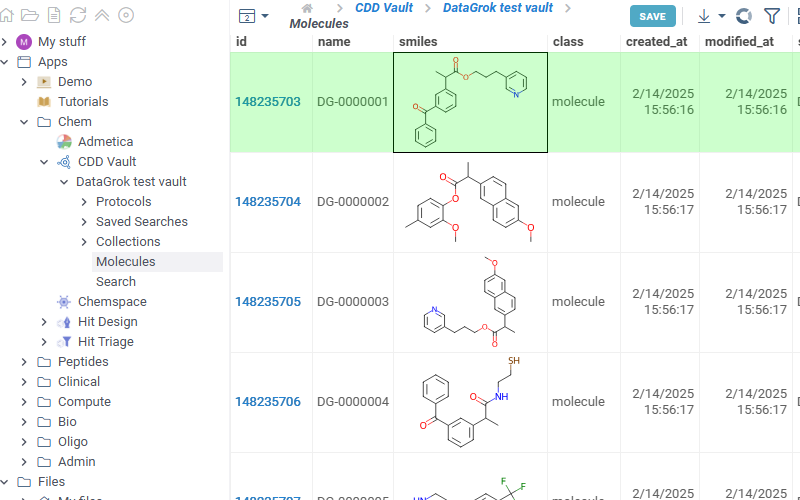Expand the Protocols tree node

84,202
